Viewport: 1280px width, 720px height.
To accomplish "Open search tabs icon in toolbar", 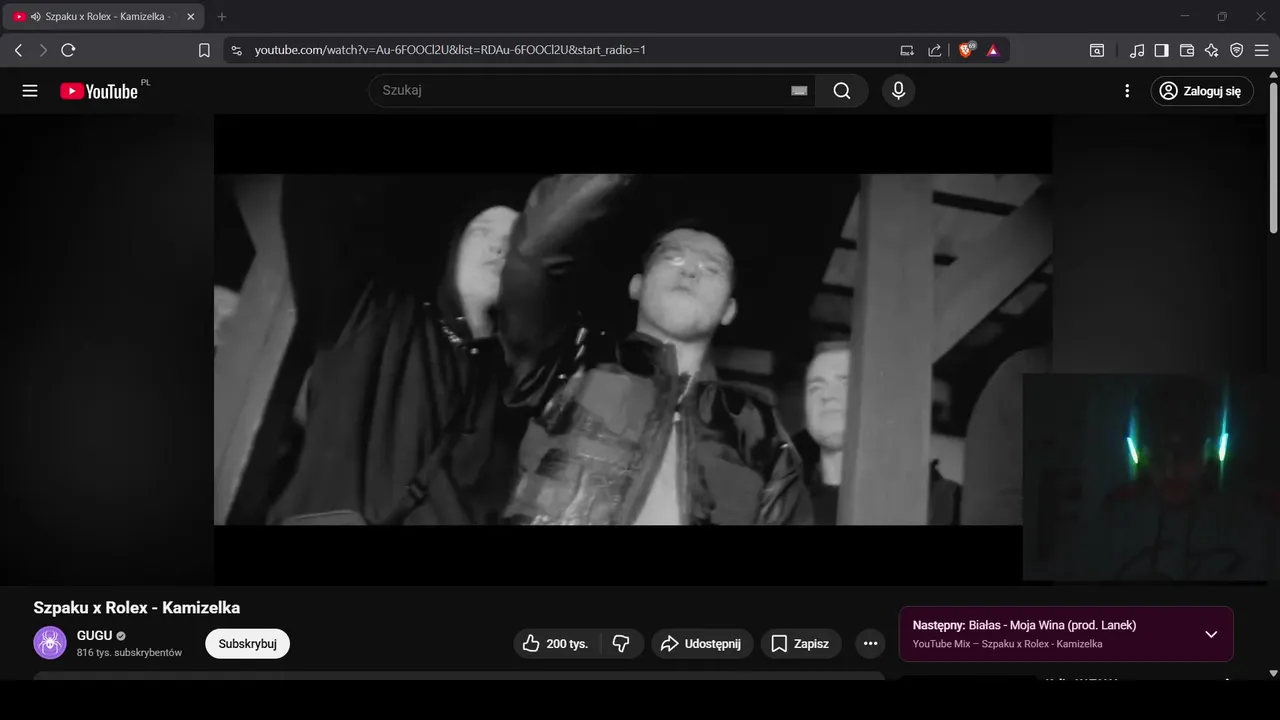I will click(x=1097, y=50).
